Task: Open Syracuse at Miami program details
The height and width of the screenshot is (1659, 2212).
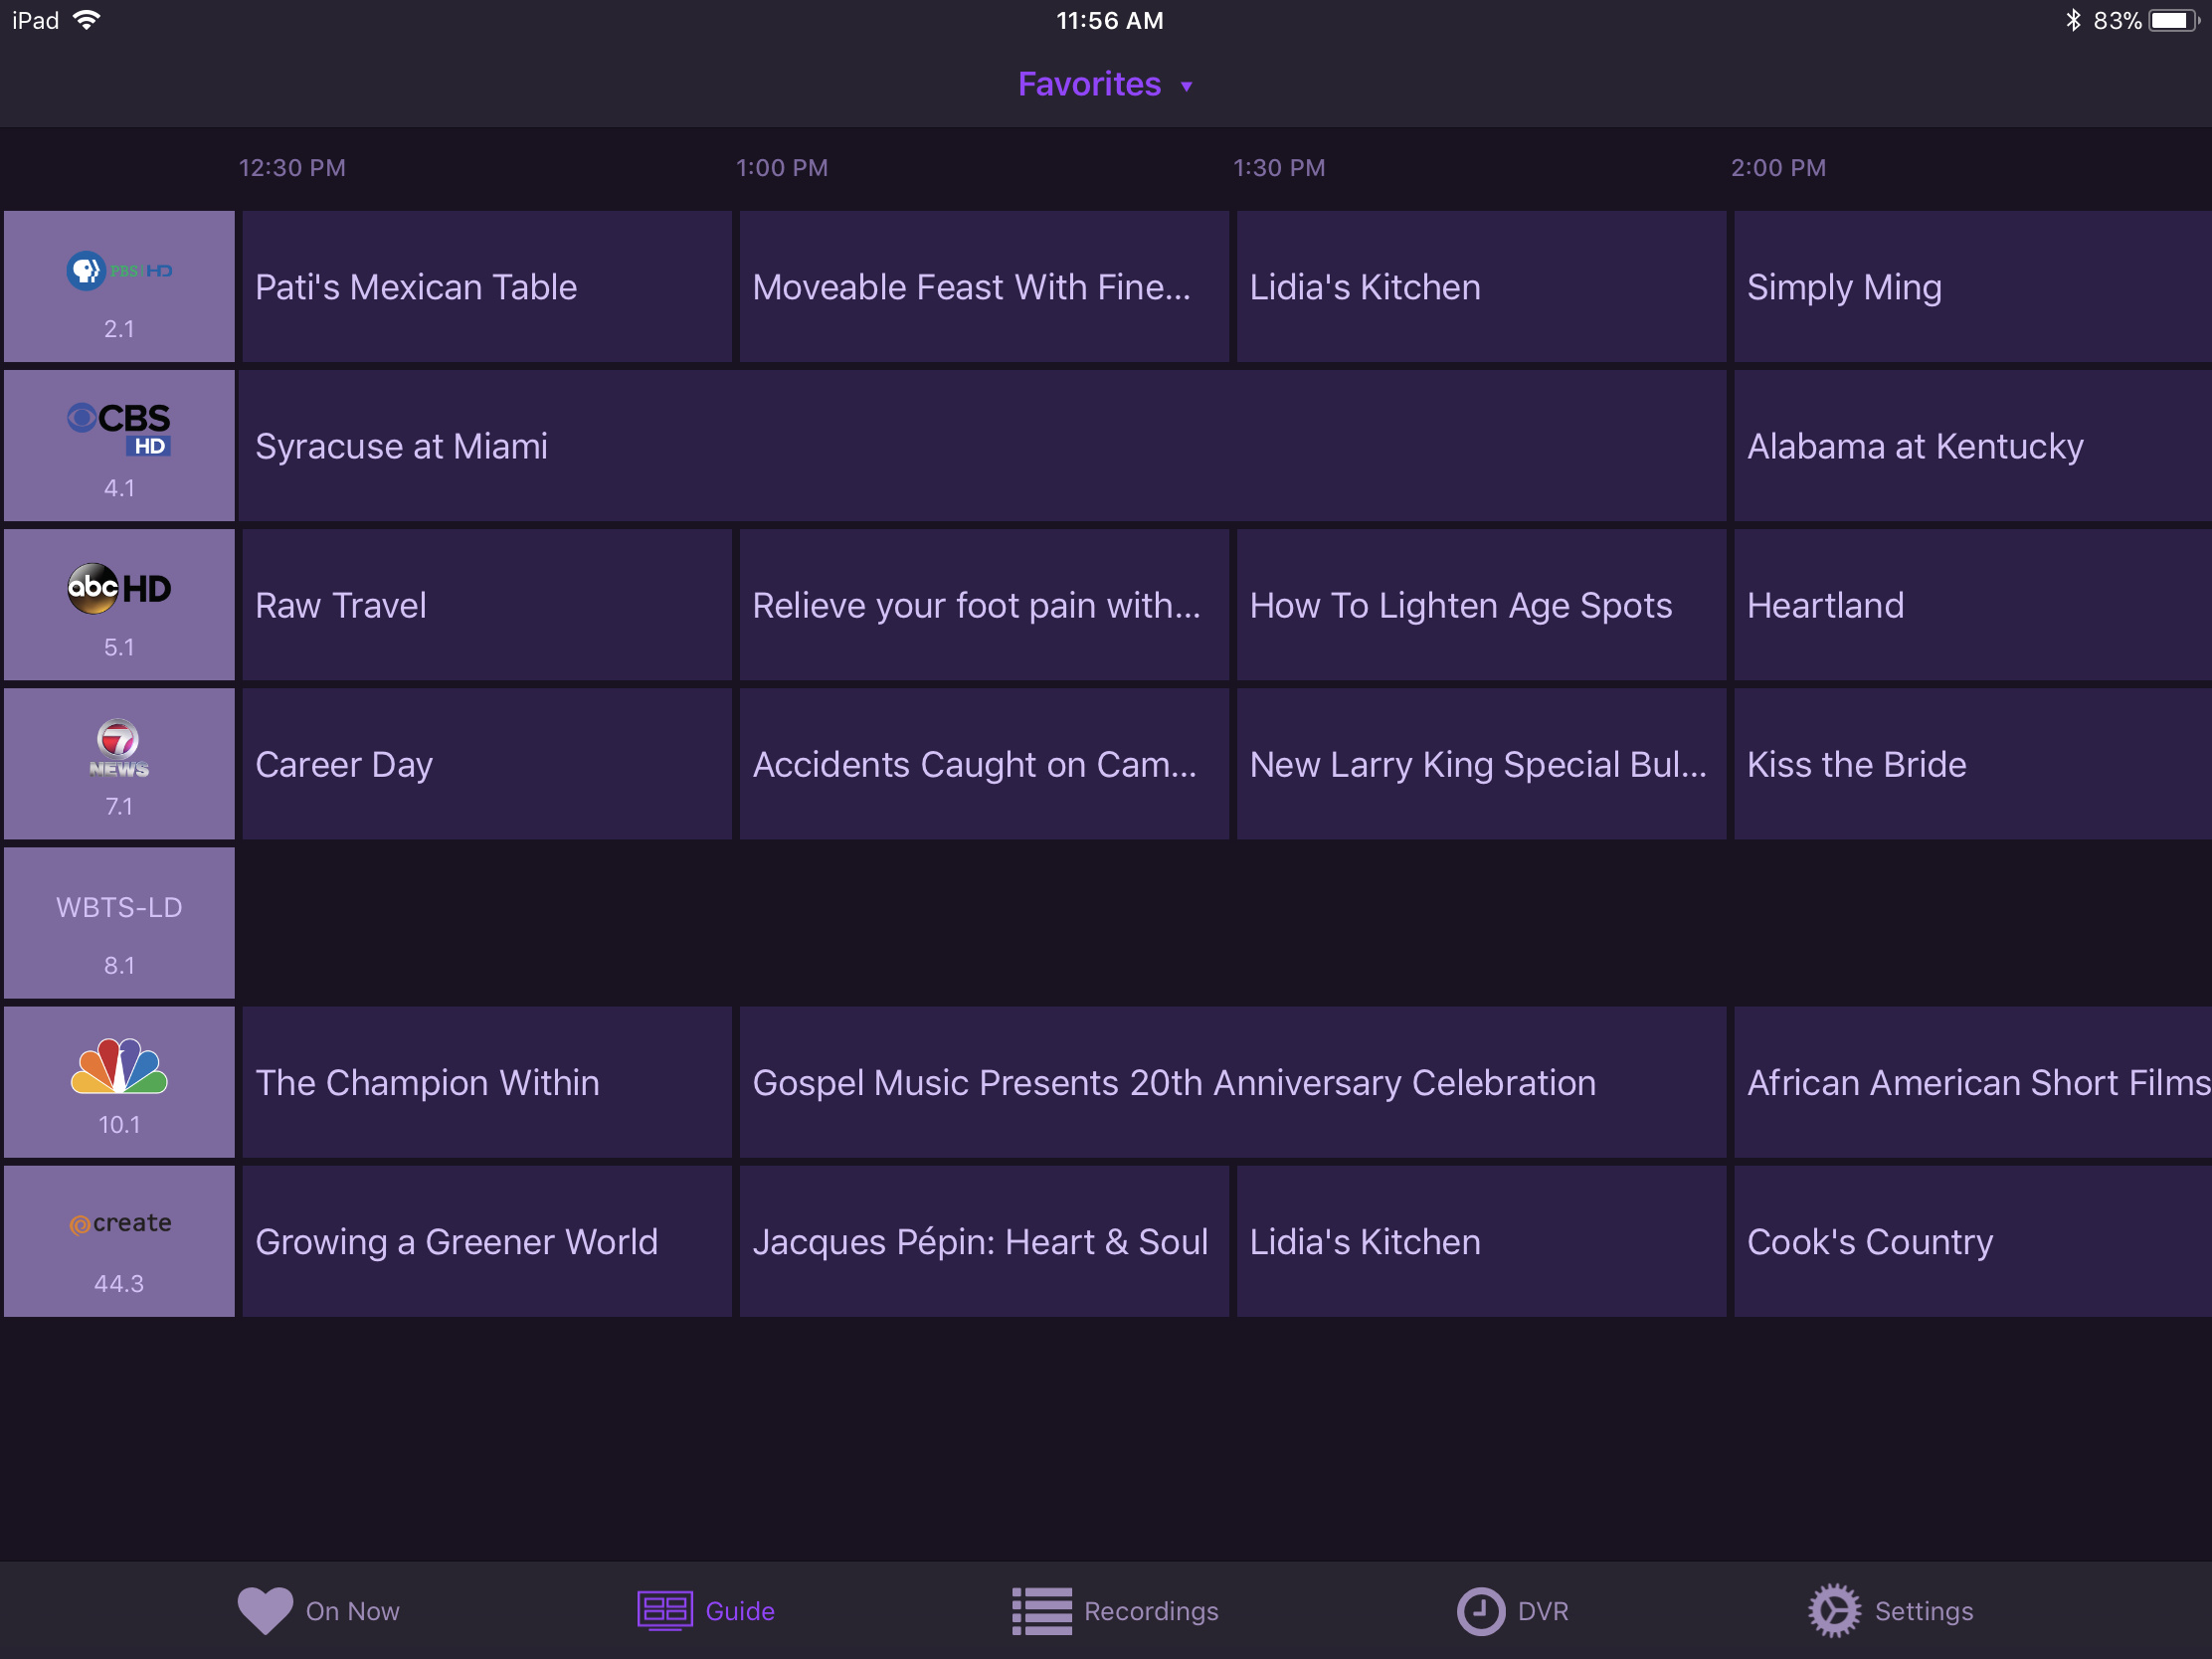Action: click(x=983, y=446)
